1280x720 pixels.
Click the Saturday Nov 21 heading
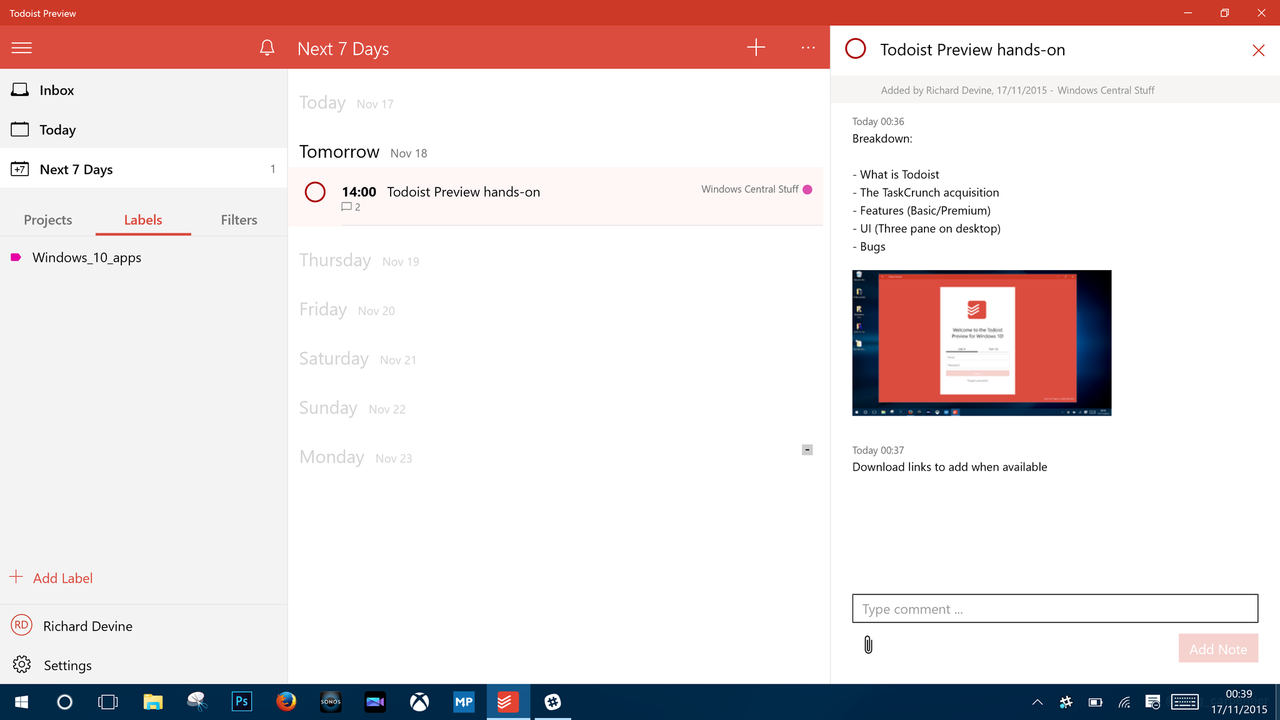(358, 359)
